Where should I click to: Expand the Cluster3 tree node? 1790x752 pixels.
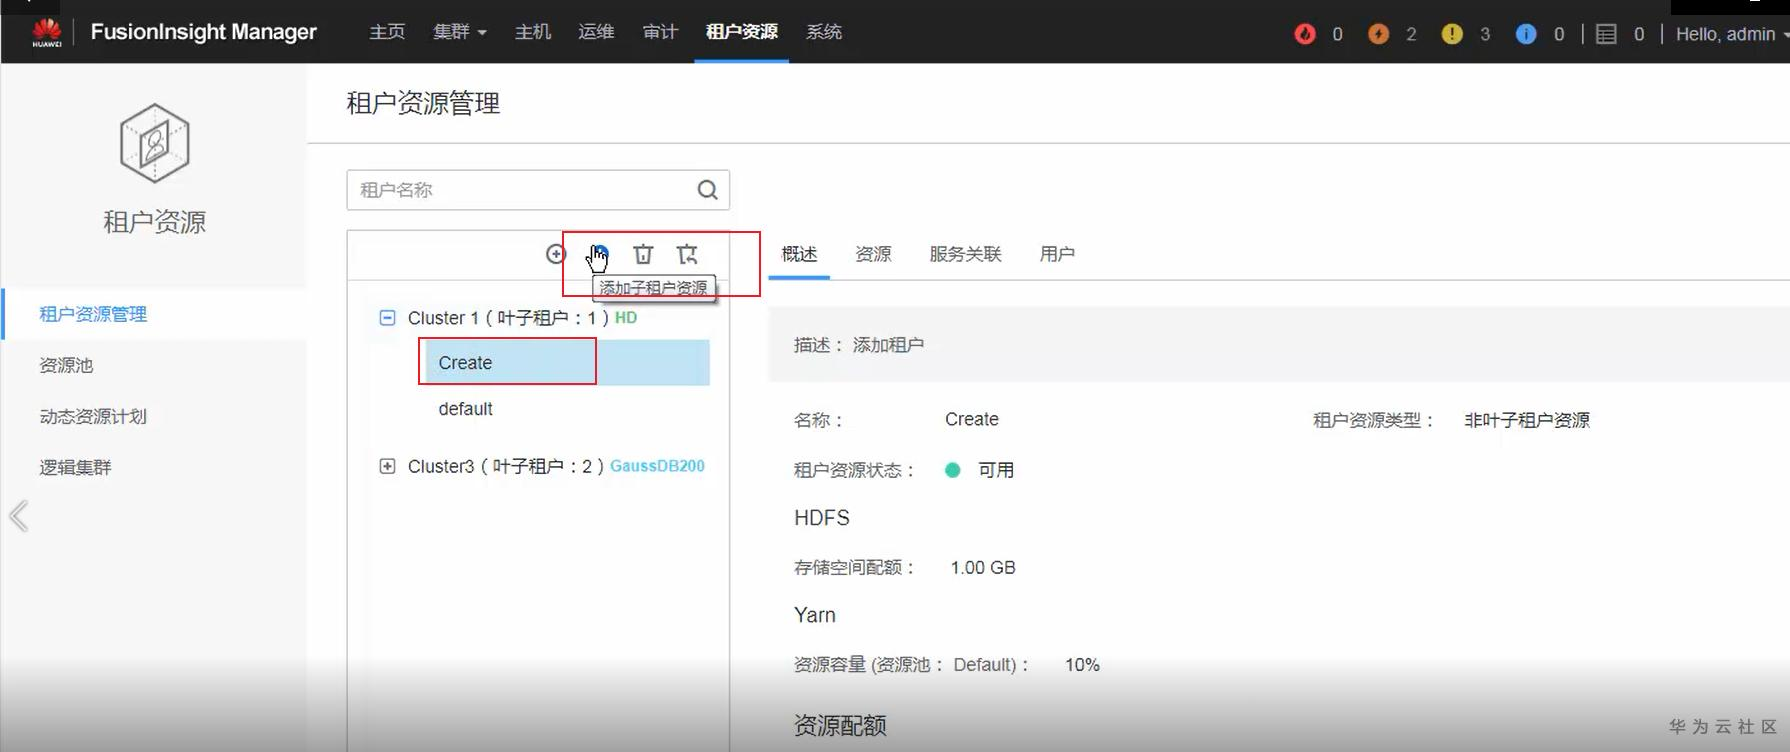(387, 466)
